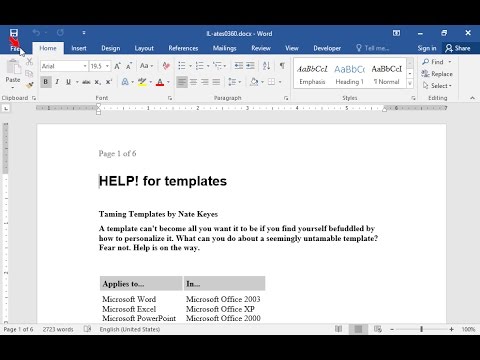The width and height of the screenshot is (480, 360).
Task: Click the Multilevel List icon
Action: click(x=217, y=66)
